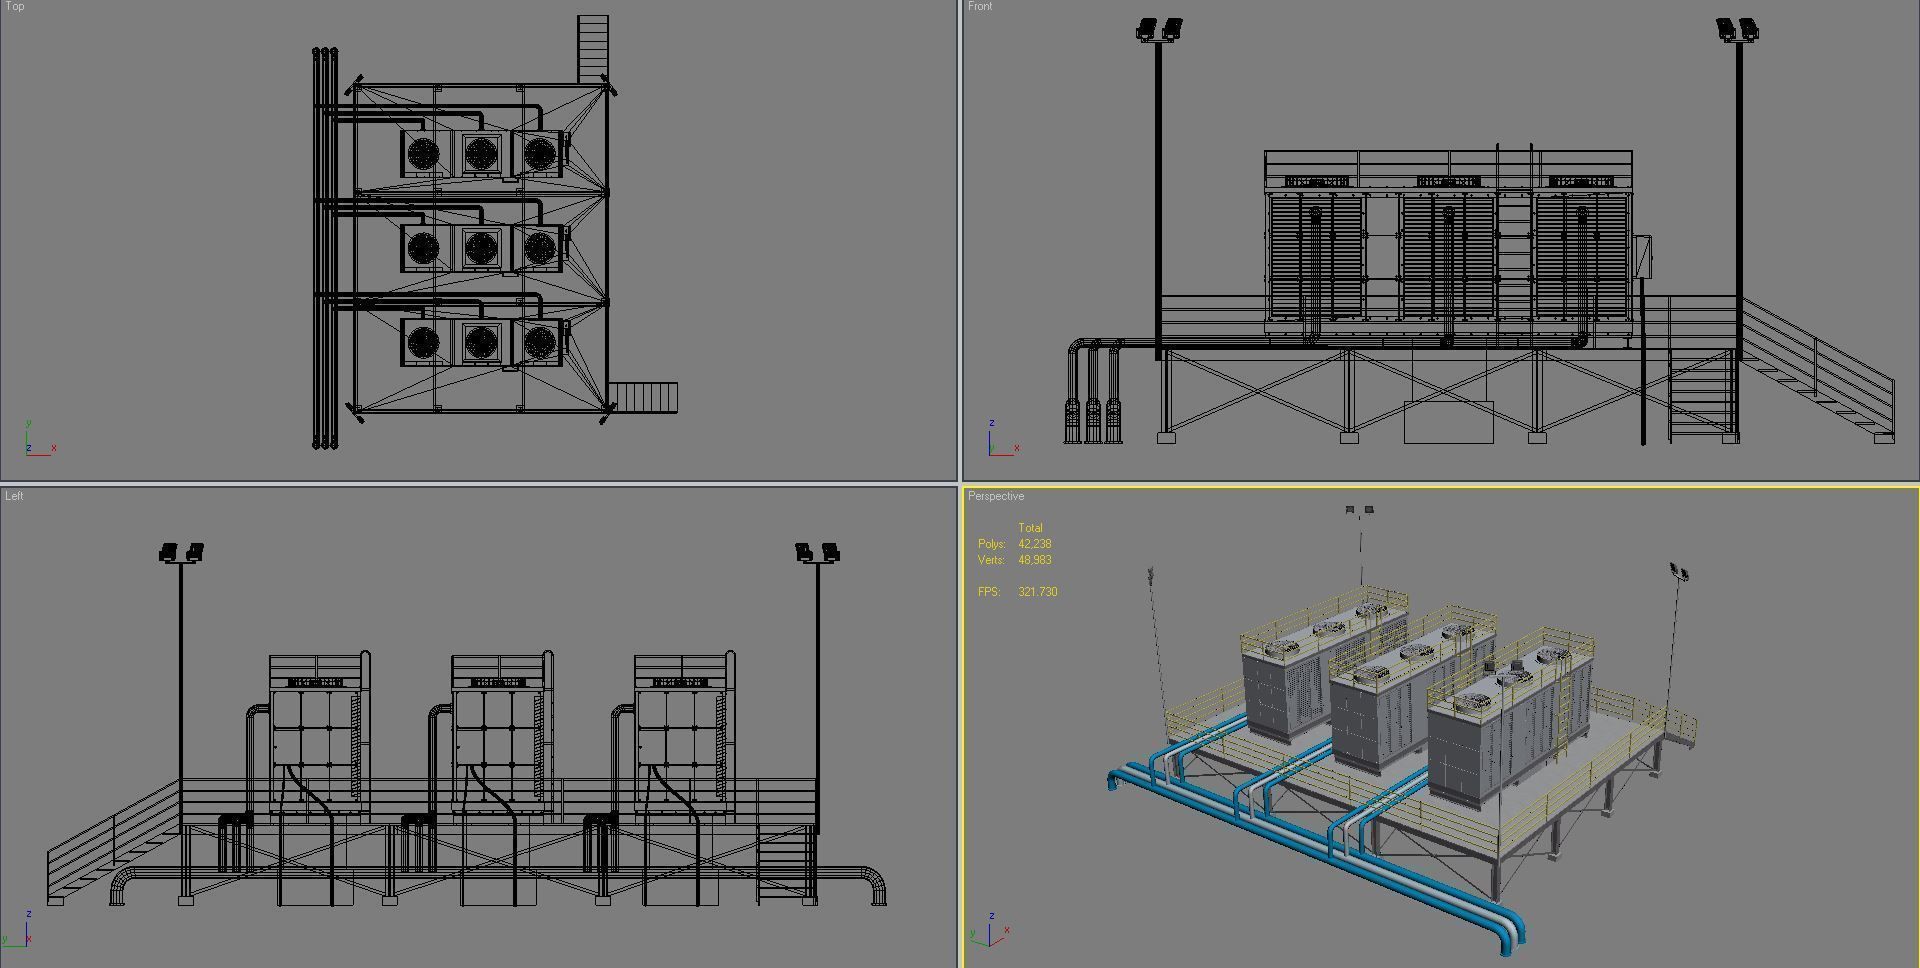This screenshot has height=968, width=1920.
Task: Click the 'FPS:' statistics label
Action: (988, 592)
